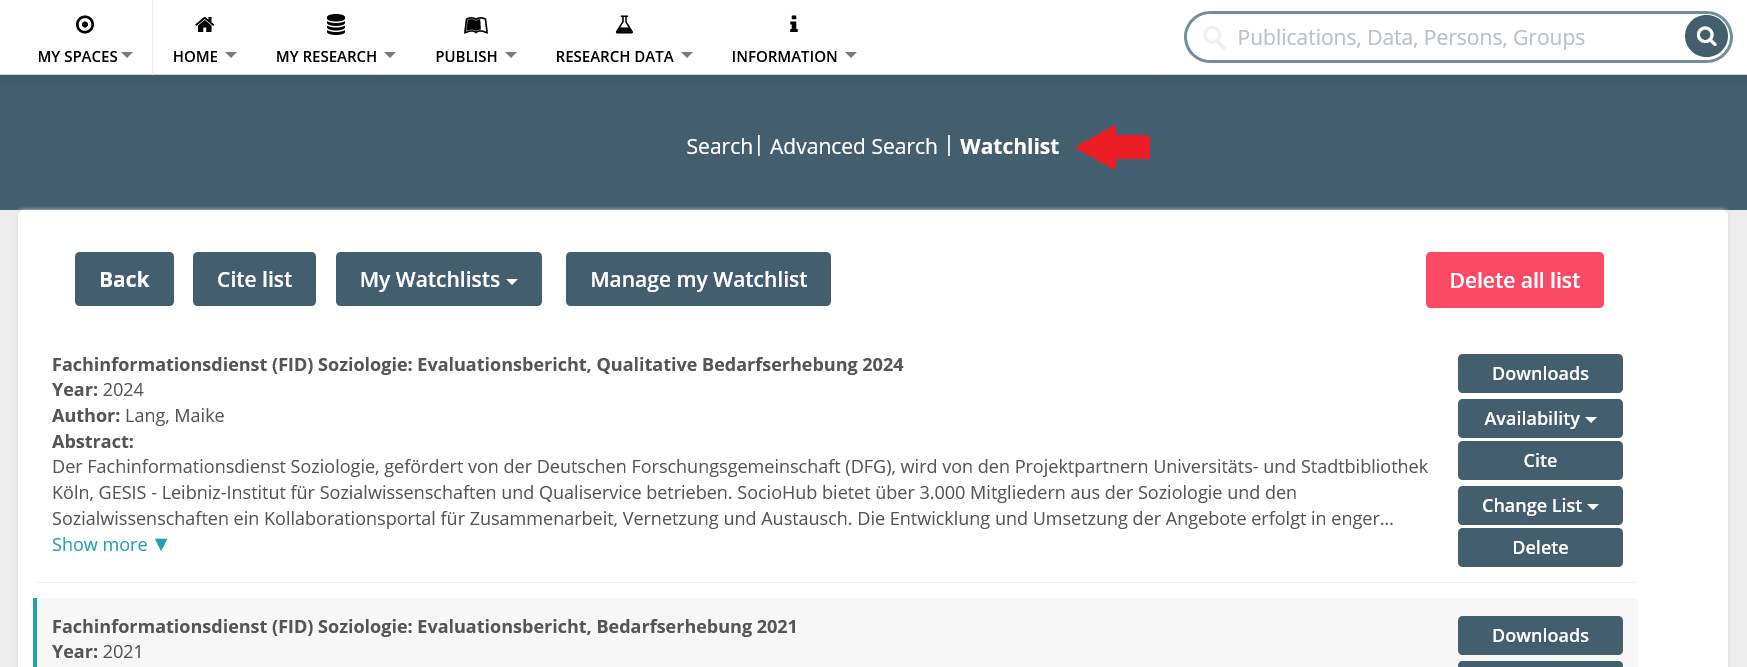Image resolution: width=1747 pixels, height=667 pixels.
Task: Click the Cite list button
Action: [x=254, y=280]
